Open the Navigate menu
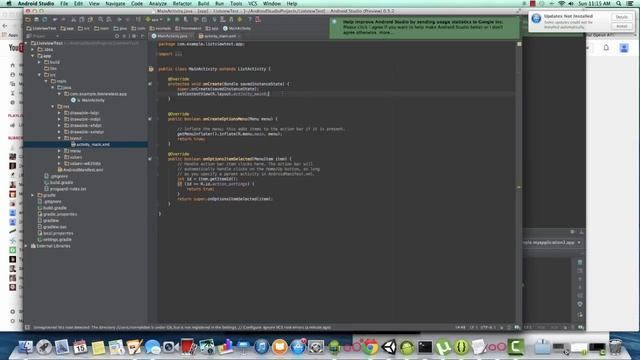640x360 pixels. click(115, 3)
